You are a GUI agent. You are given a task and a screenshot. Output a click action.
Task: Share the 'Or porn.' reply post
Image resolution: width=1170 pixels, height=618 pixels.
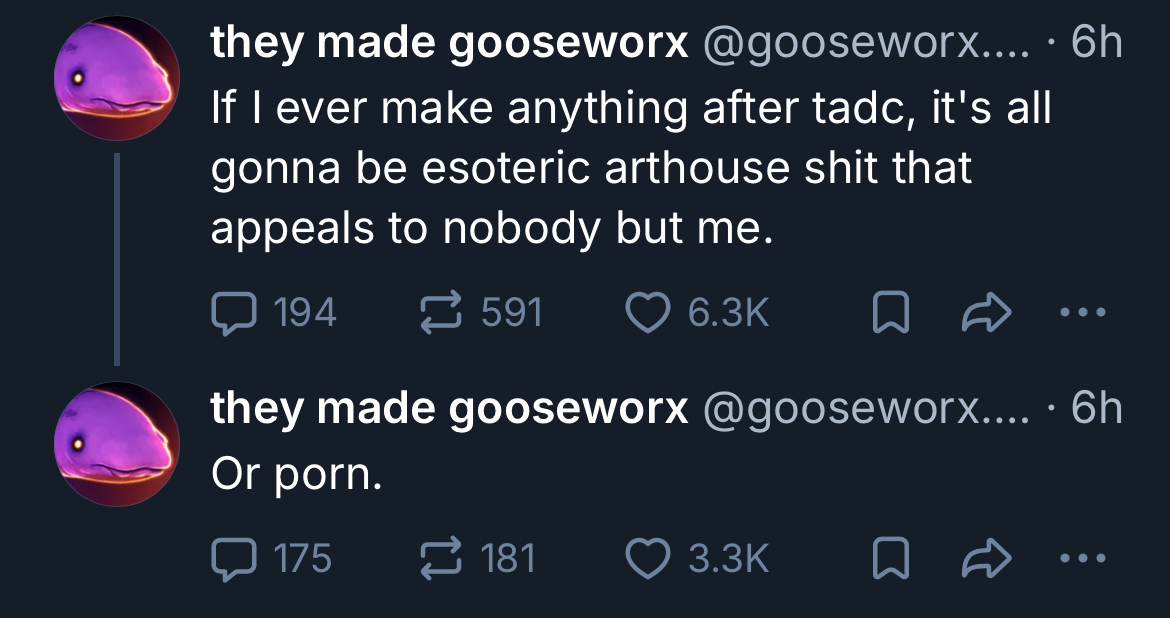986,558
